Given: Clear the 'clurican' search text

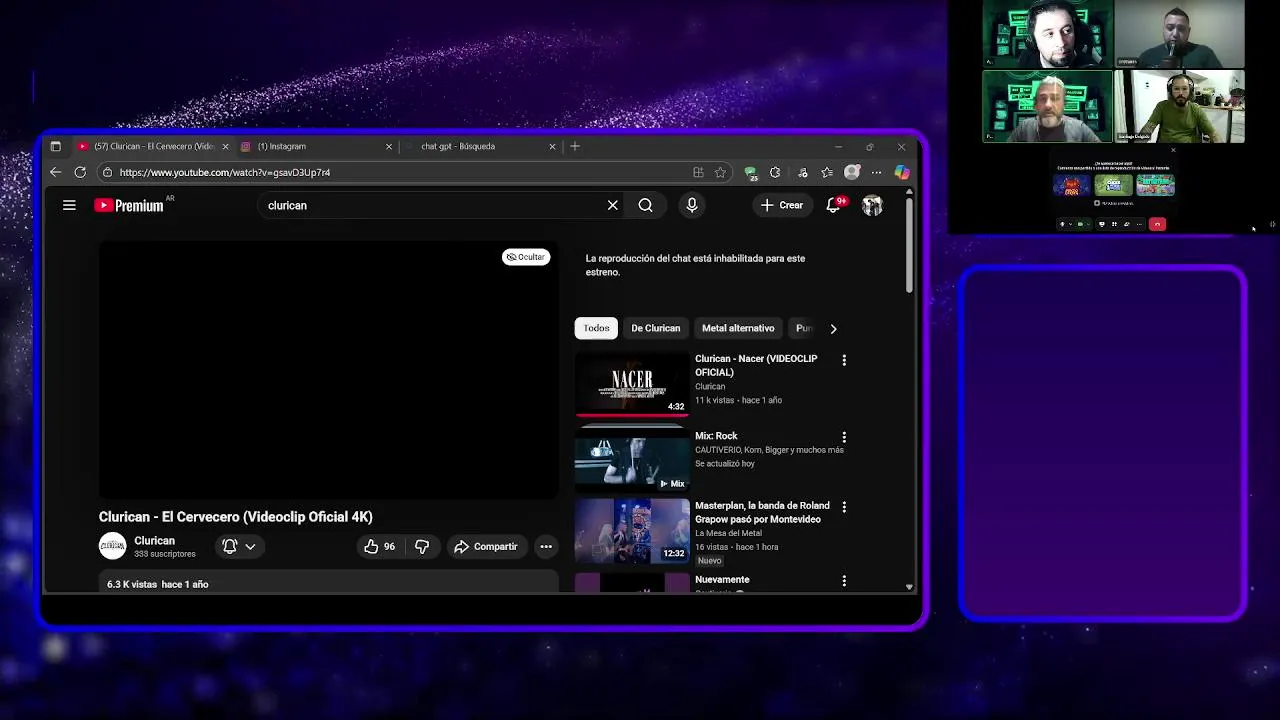Looking at the screenshot, I should [612, 205].
